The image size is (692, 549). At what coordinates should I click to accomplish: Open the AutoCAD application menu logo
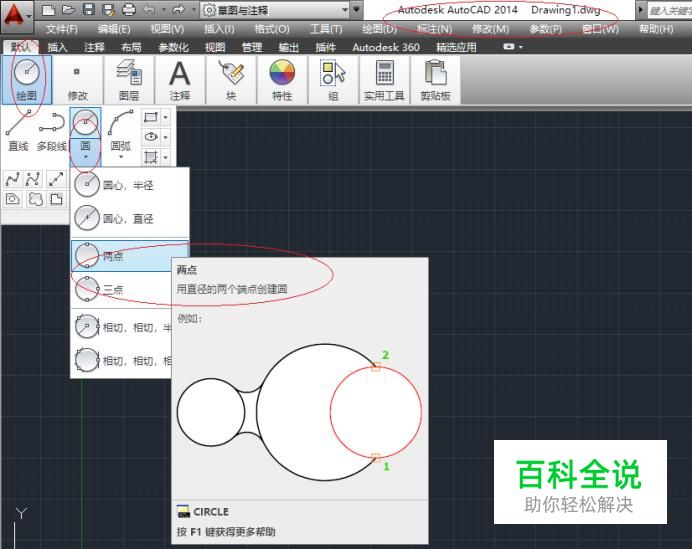click(16, 16)
